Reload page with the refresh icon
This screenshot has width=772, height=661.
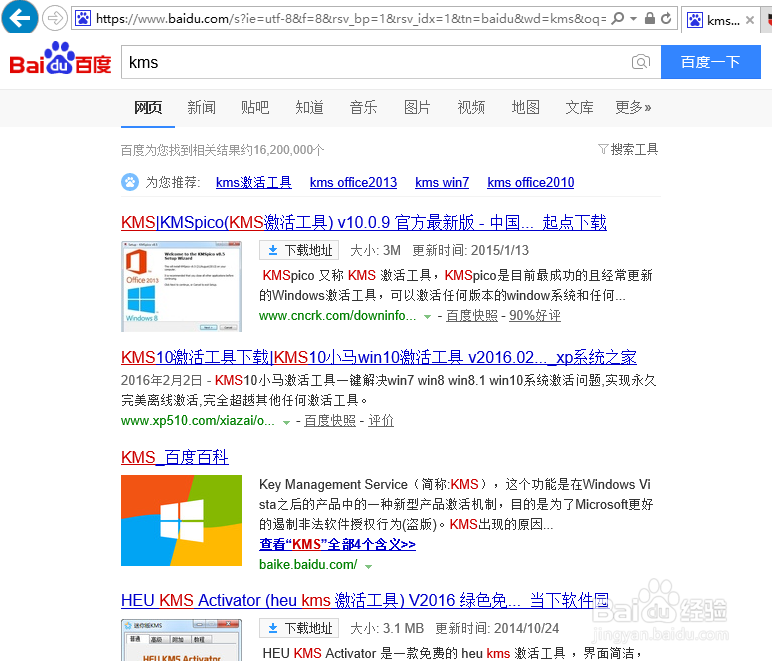click(666, 19)
